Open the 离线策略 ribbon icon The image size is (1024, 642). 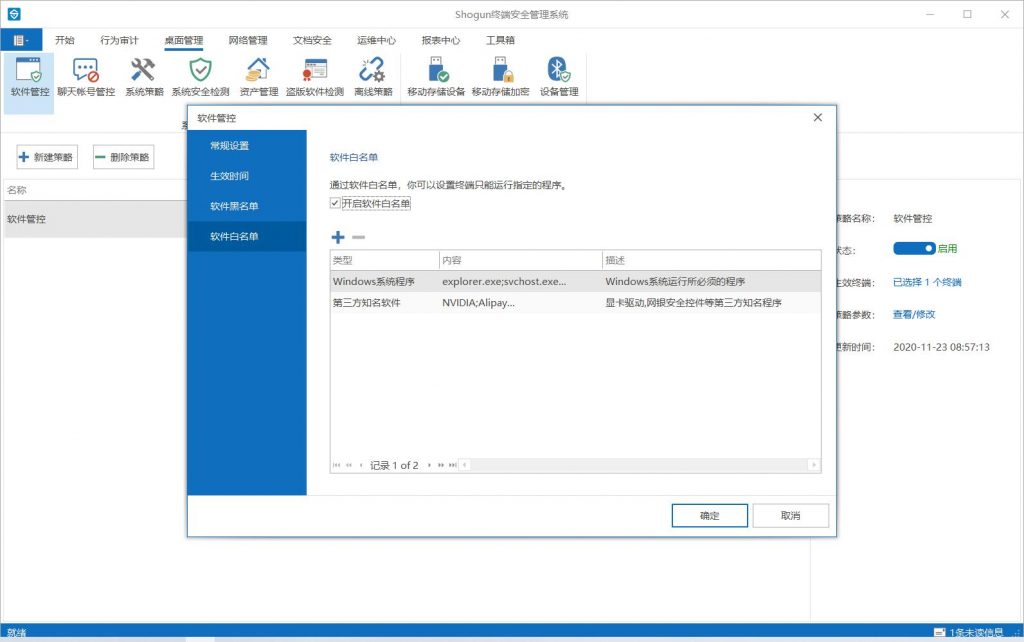point(372,72)
